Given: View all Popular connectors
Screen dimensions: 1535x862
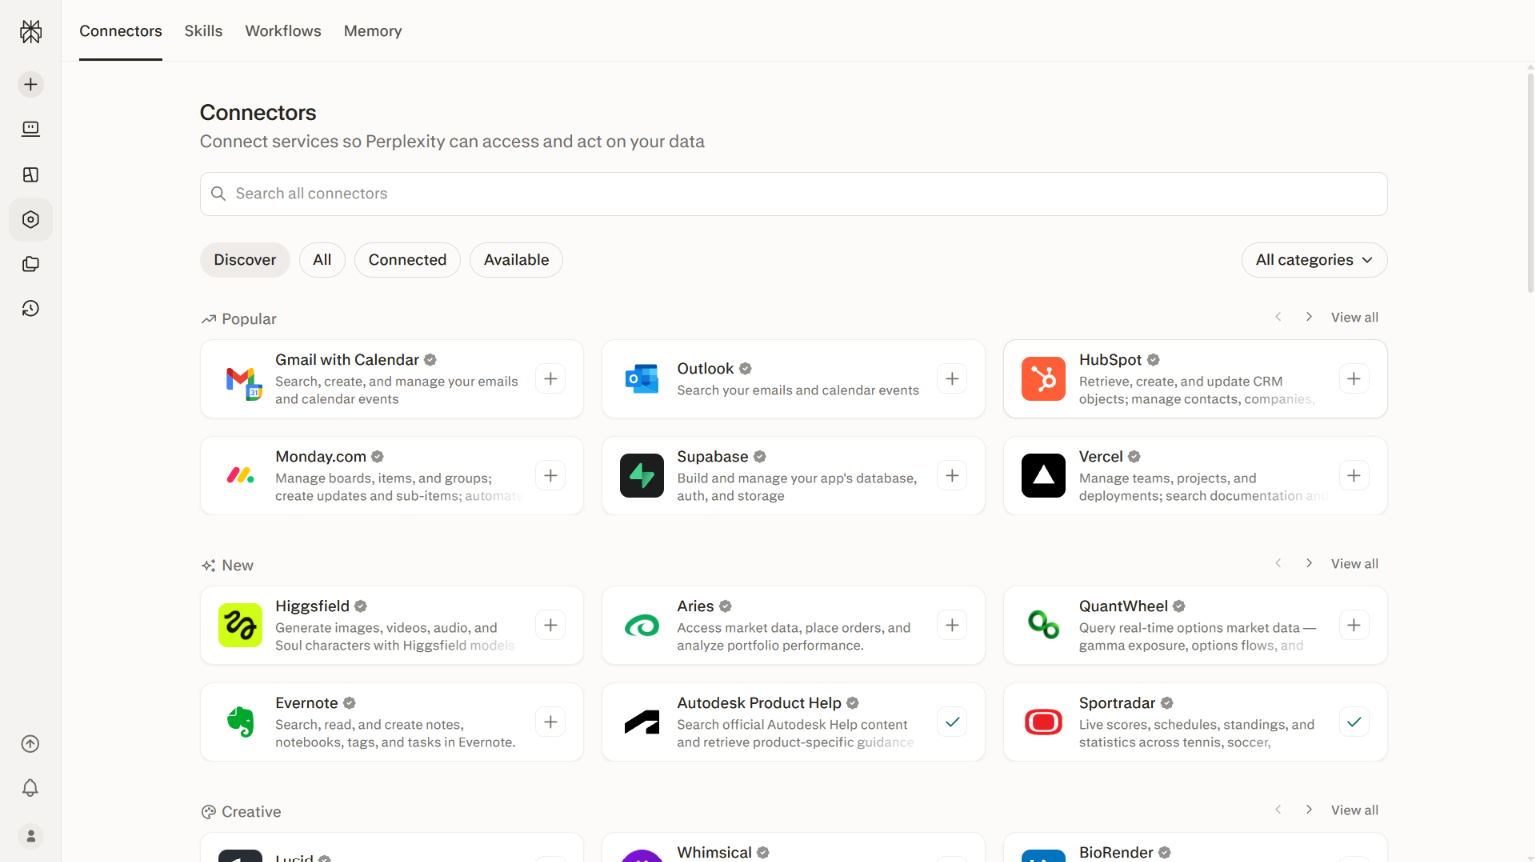Looking at the screenshot, I should click(x=1354, y=318).
